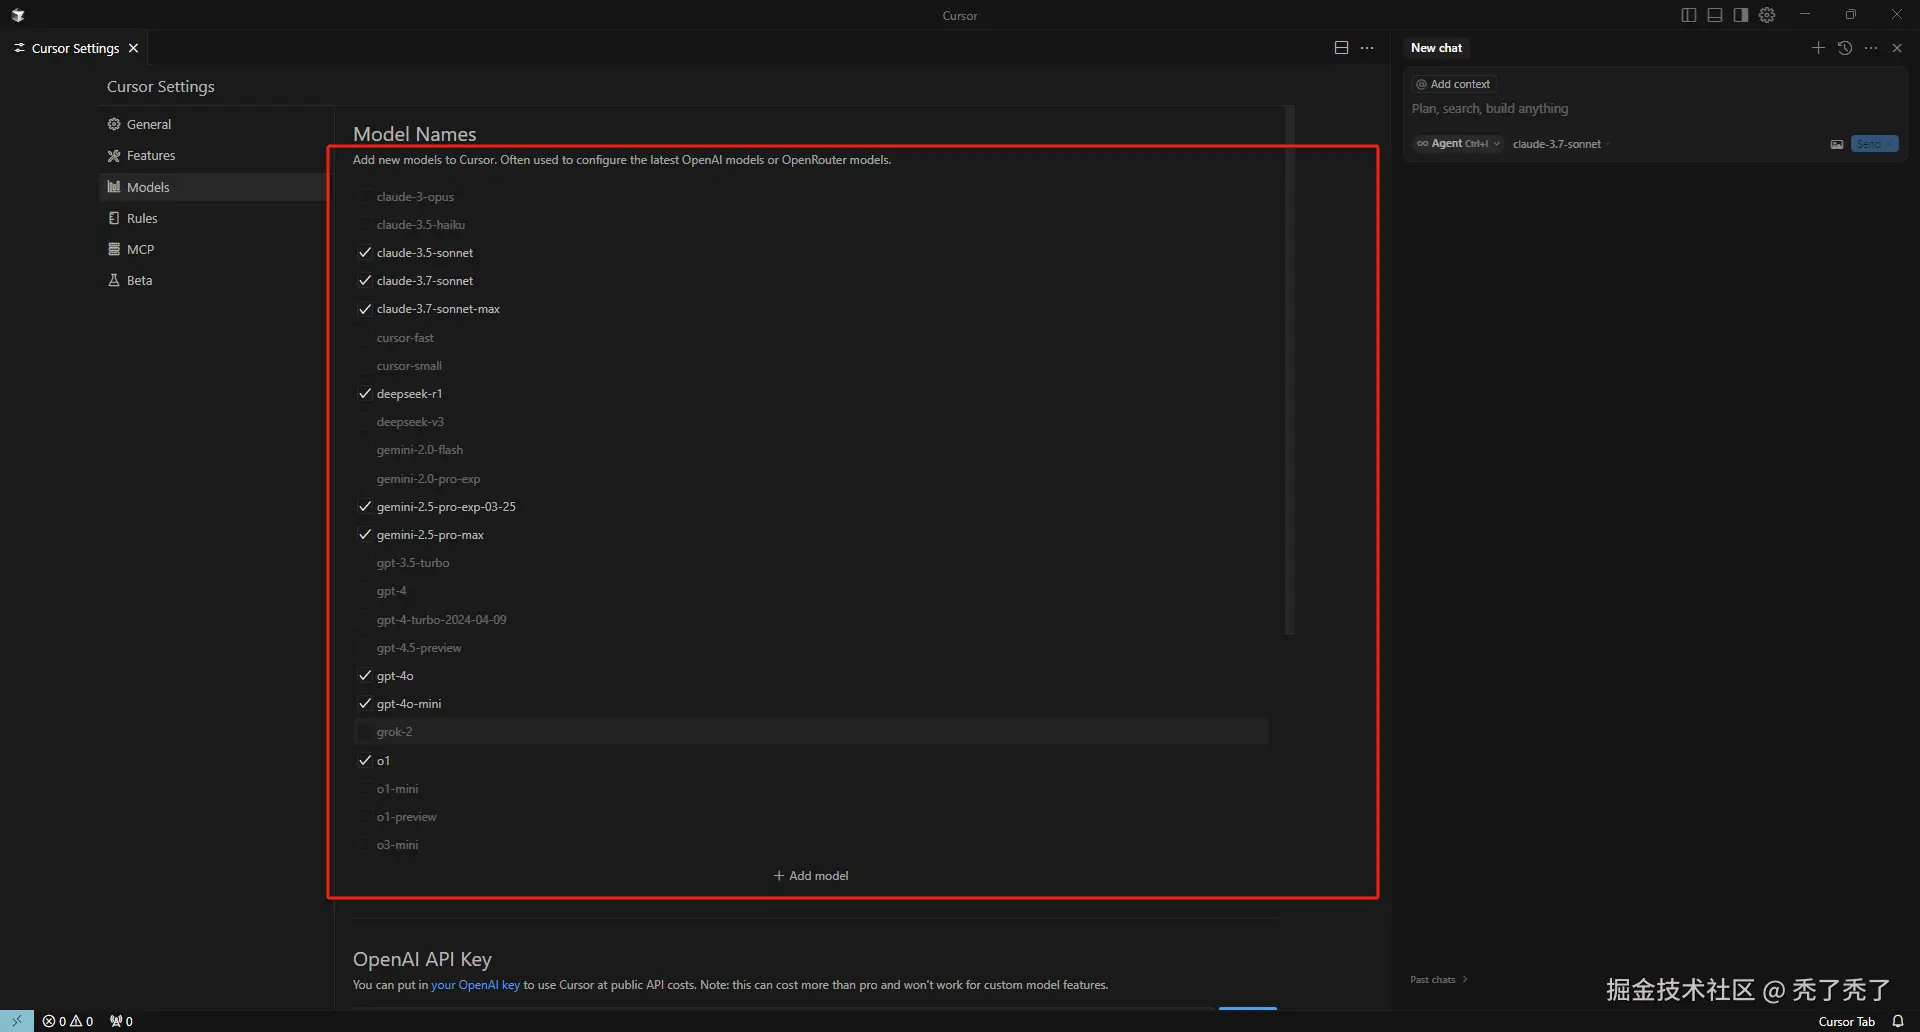Screen dimensions: 1920x1032
Task: Enable the gemini-2.0-pro-exp model
Action: (365, 479)
